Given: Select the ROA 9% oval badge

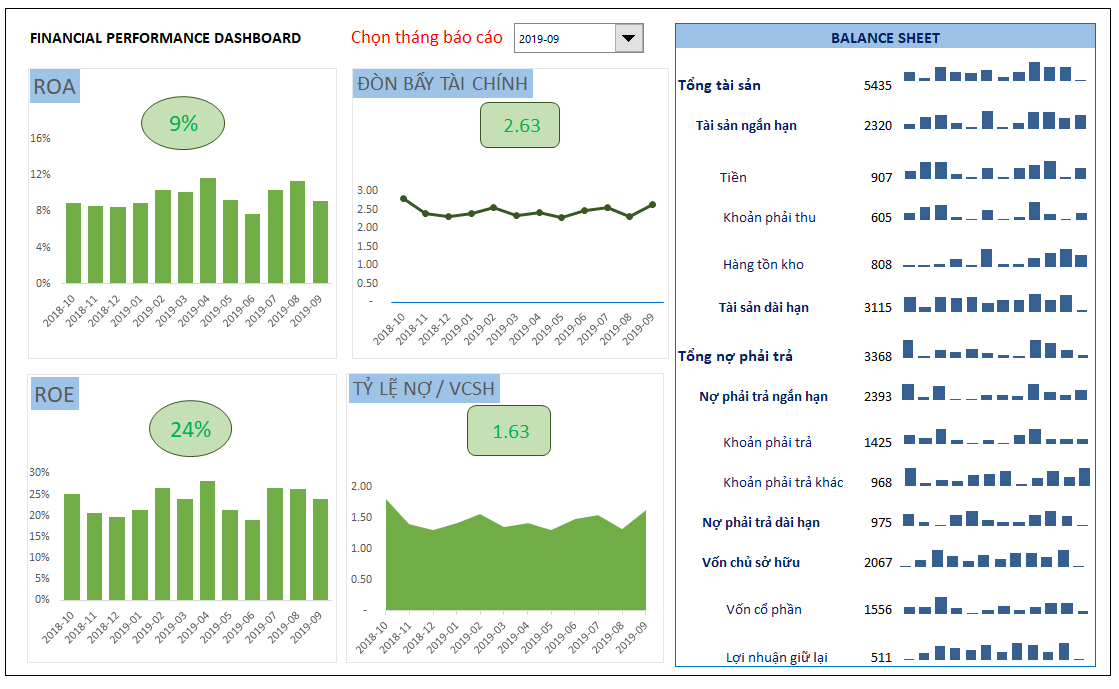Looking at the screenshot, I should (183, 124).
